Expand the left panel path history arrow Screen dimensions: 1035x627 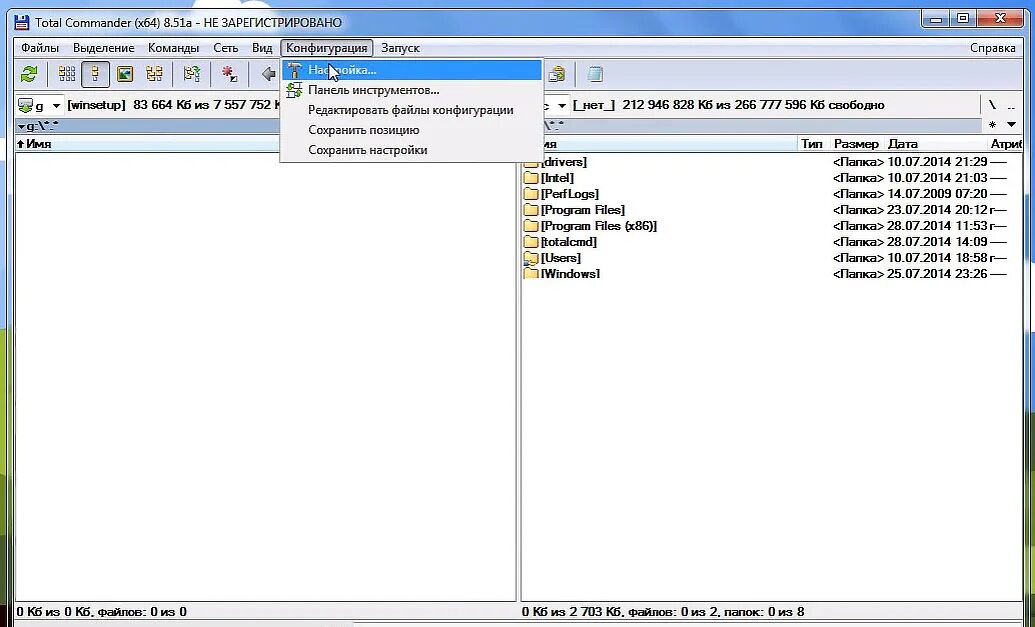click(x=22, y=126)
